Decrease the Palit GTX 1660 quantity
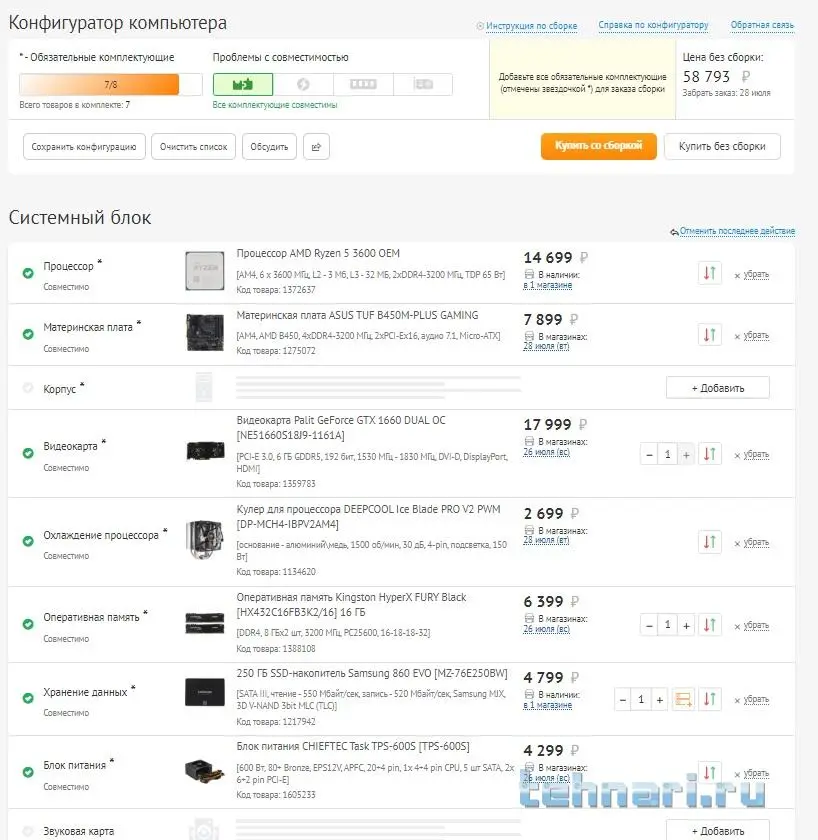The width and height of the screenshot is (818, 840). click(x=650, y=454)
